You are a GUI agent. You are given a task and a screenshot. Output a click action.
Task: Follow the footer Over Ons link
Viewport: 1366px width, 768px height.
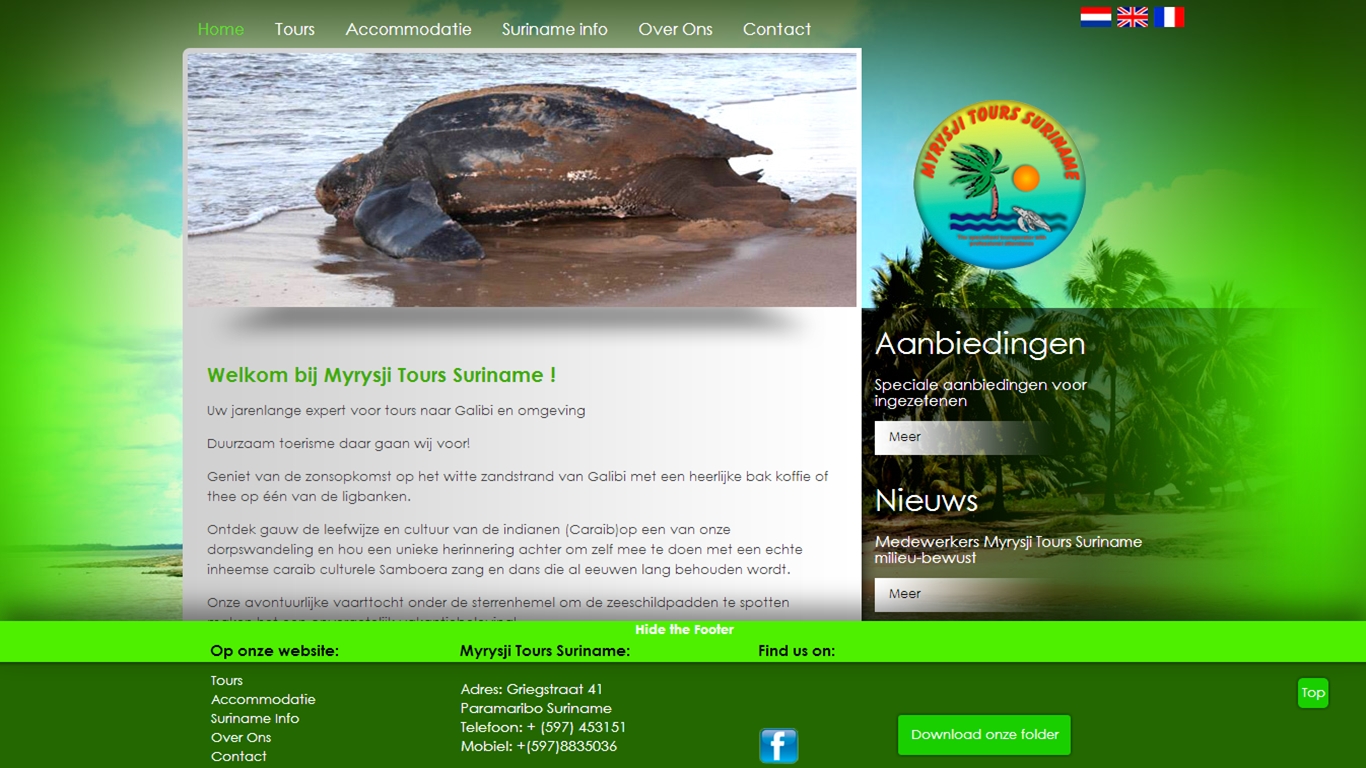tap(241, 738)
